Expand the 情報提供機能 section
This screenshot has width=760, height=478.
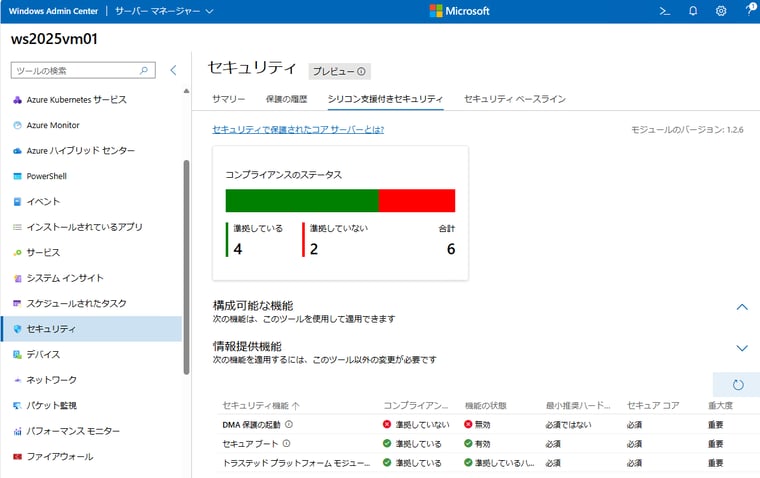(742, 348)
